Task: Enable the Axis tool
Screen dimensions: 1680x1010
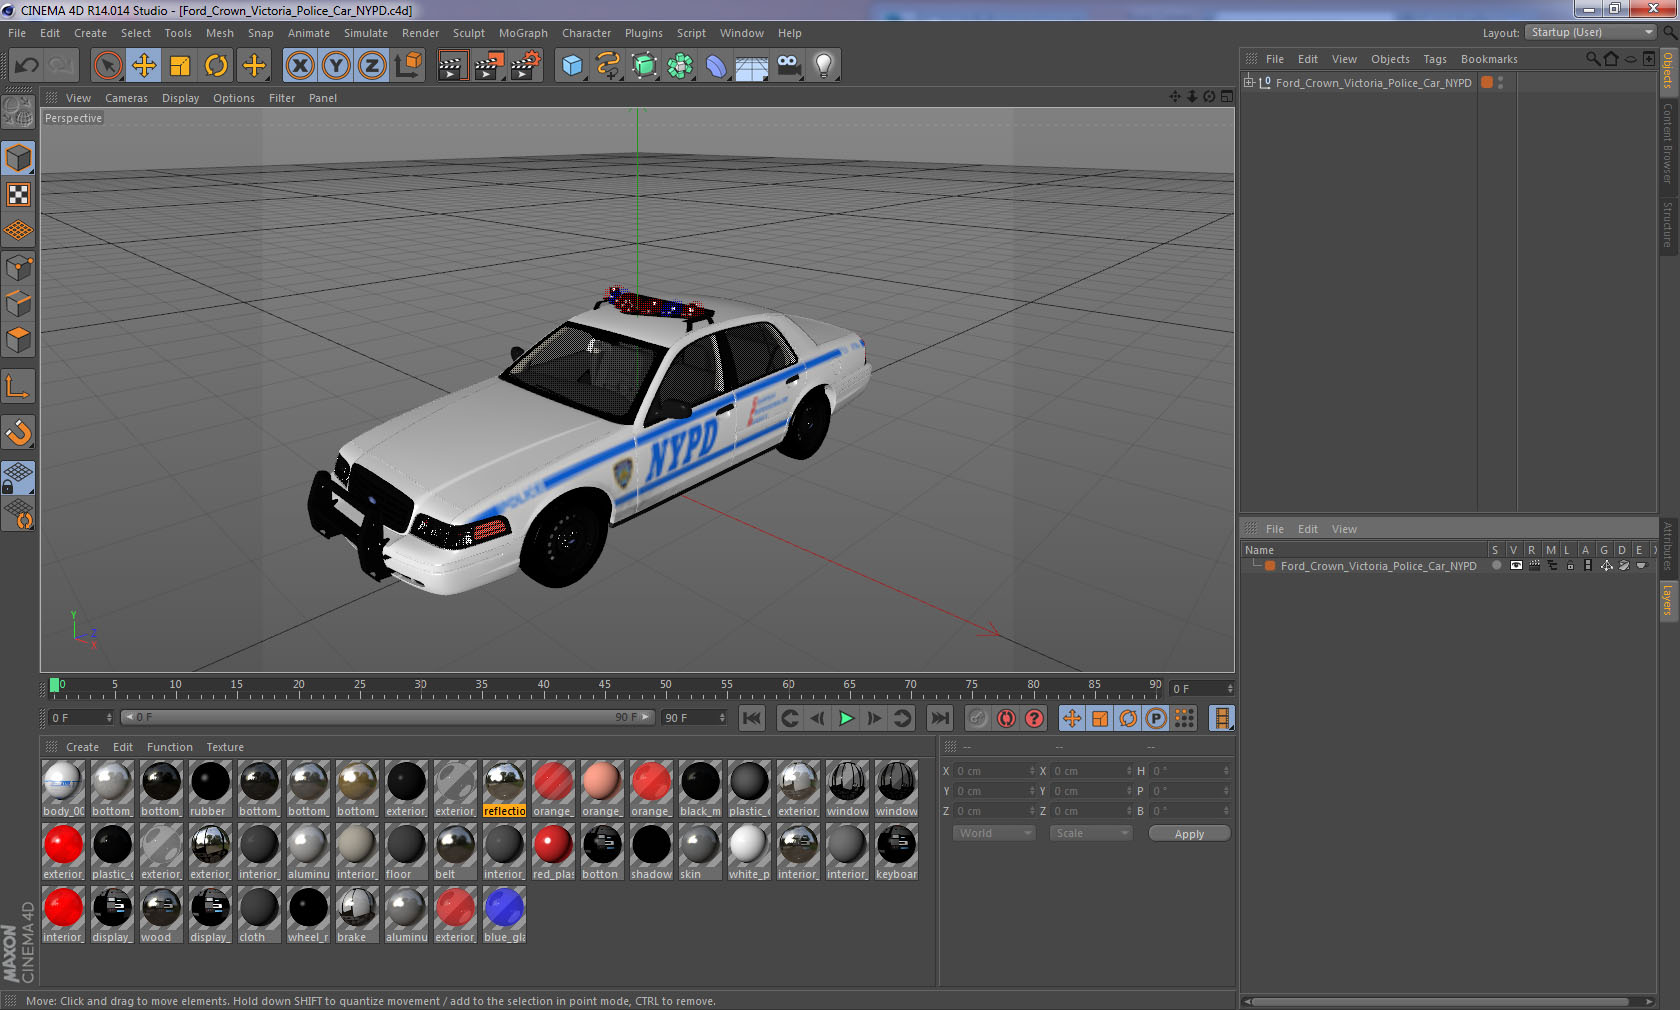Action: click(x=18, y=387)
